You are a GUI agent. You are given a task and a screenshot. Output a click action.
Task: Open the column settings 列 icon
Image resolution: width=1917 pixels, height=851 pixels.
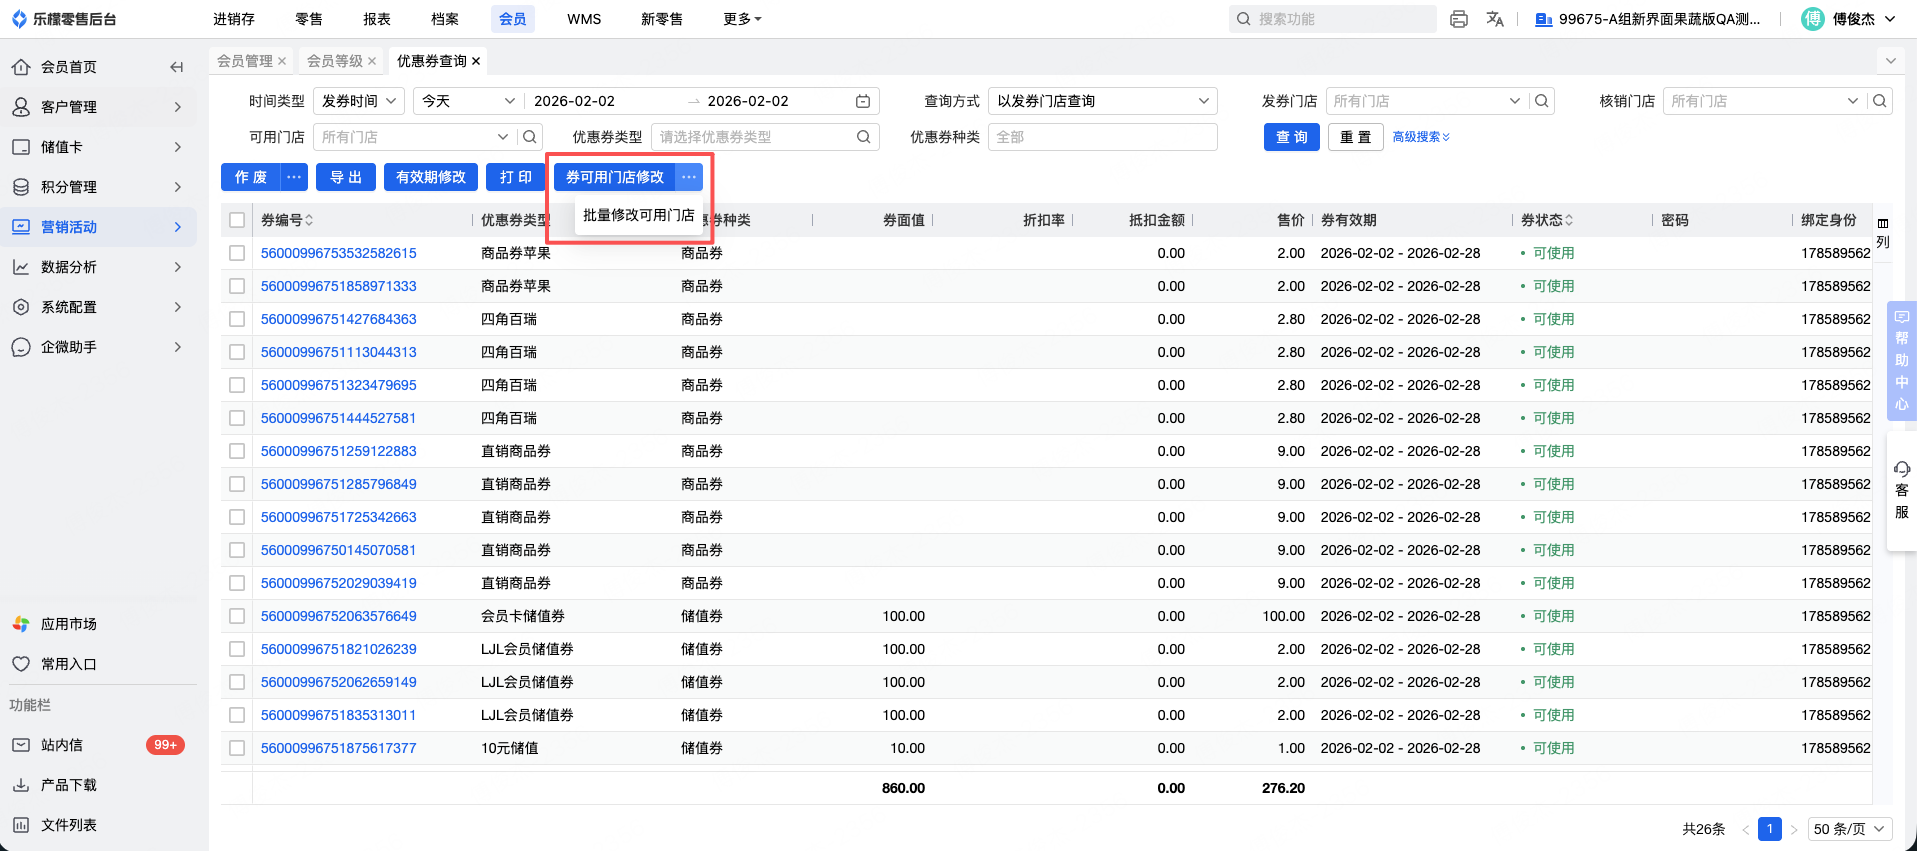pos(1883,232)
